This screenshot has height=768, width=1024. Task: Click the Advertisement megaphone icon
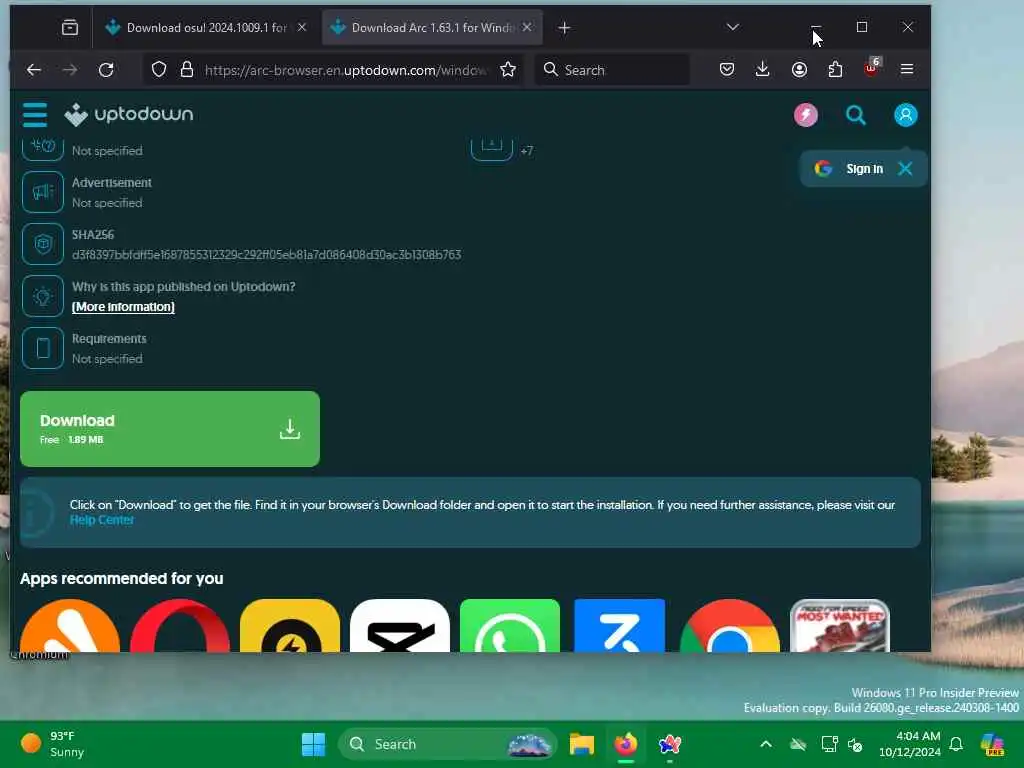pyautogui.click(x=42, y=192)
